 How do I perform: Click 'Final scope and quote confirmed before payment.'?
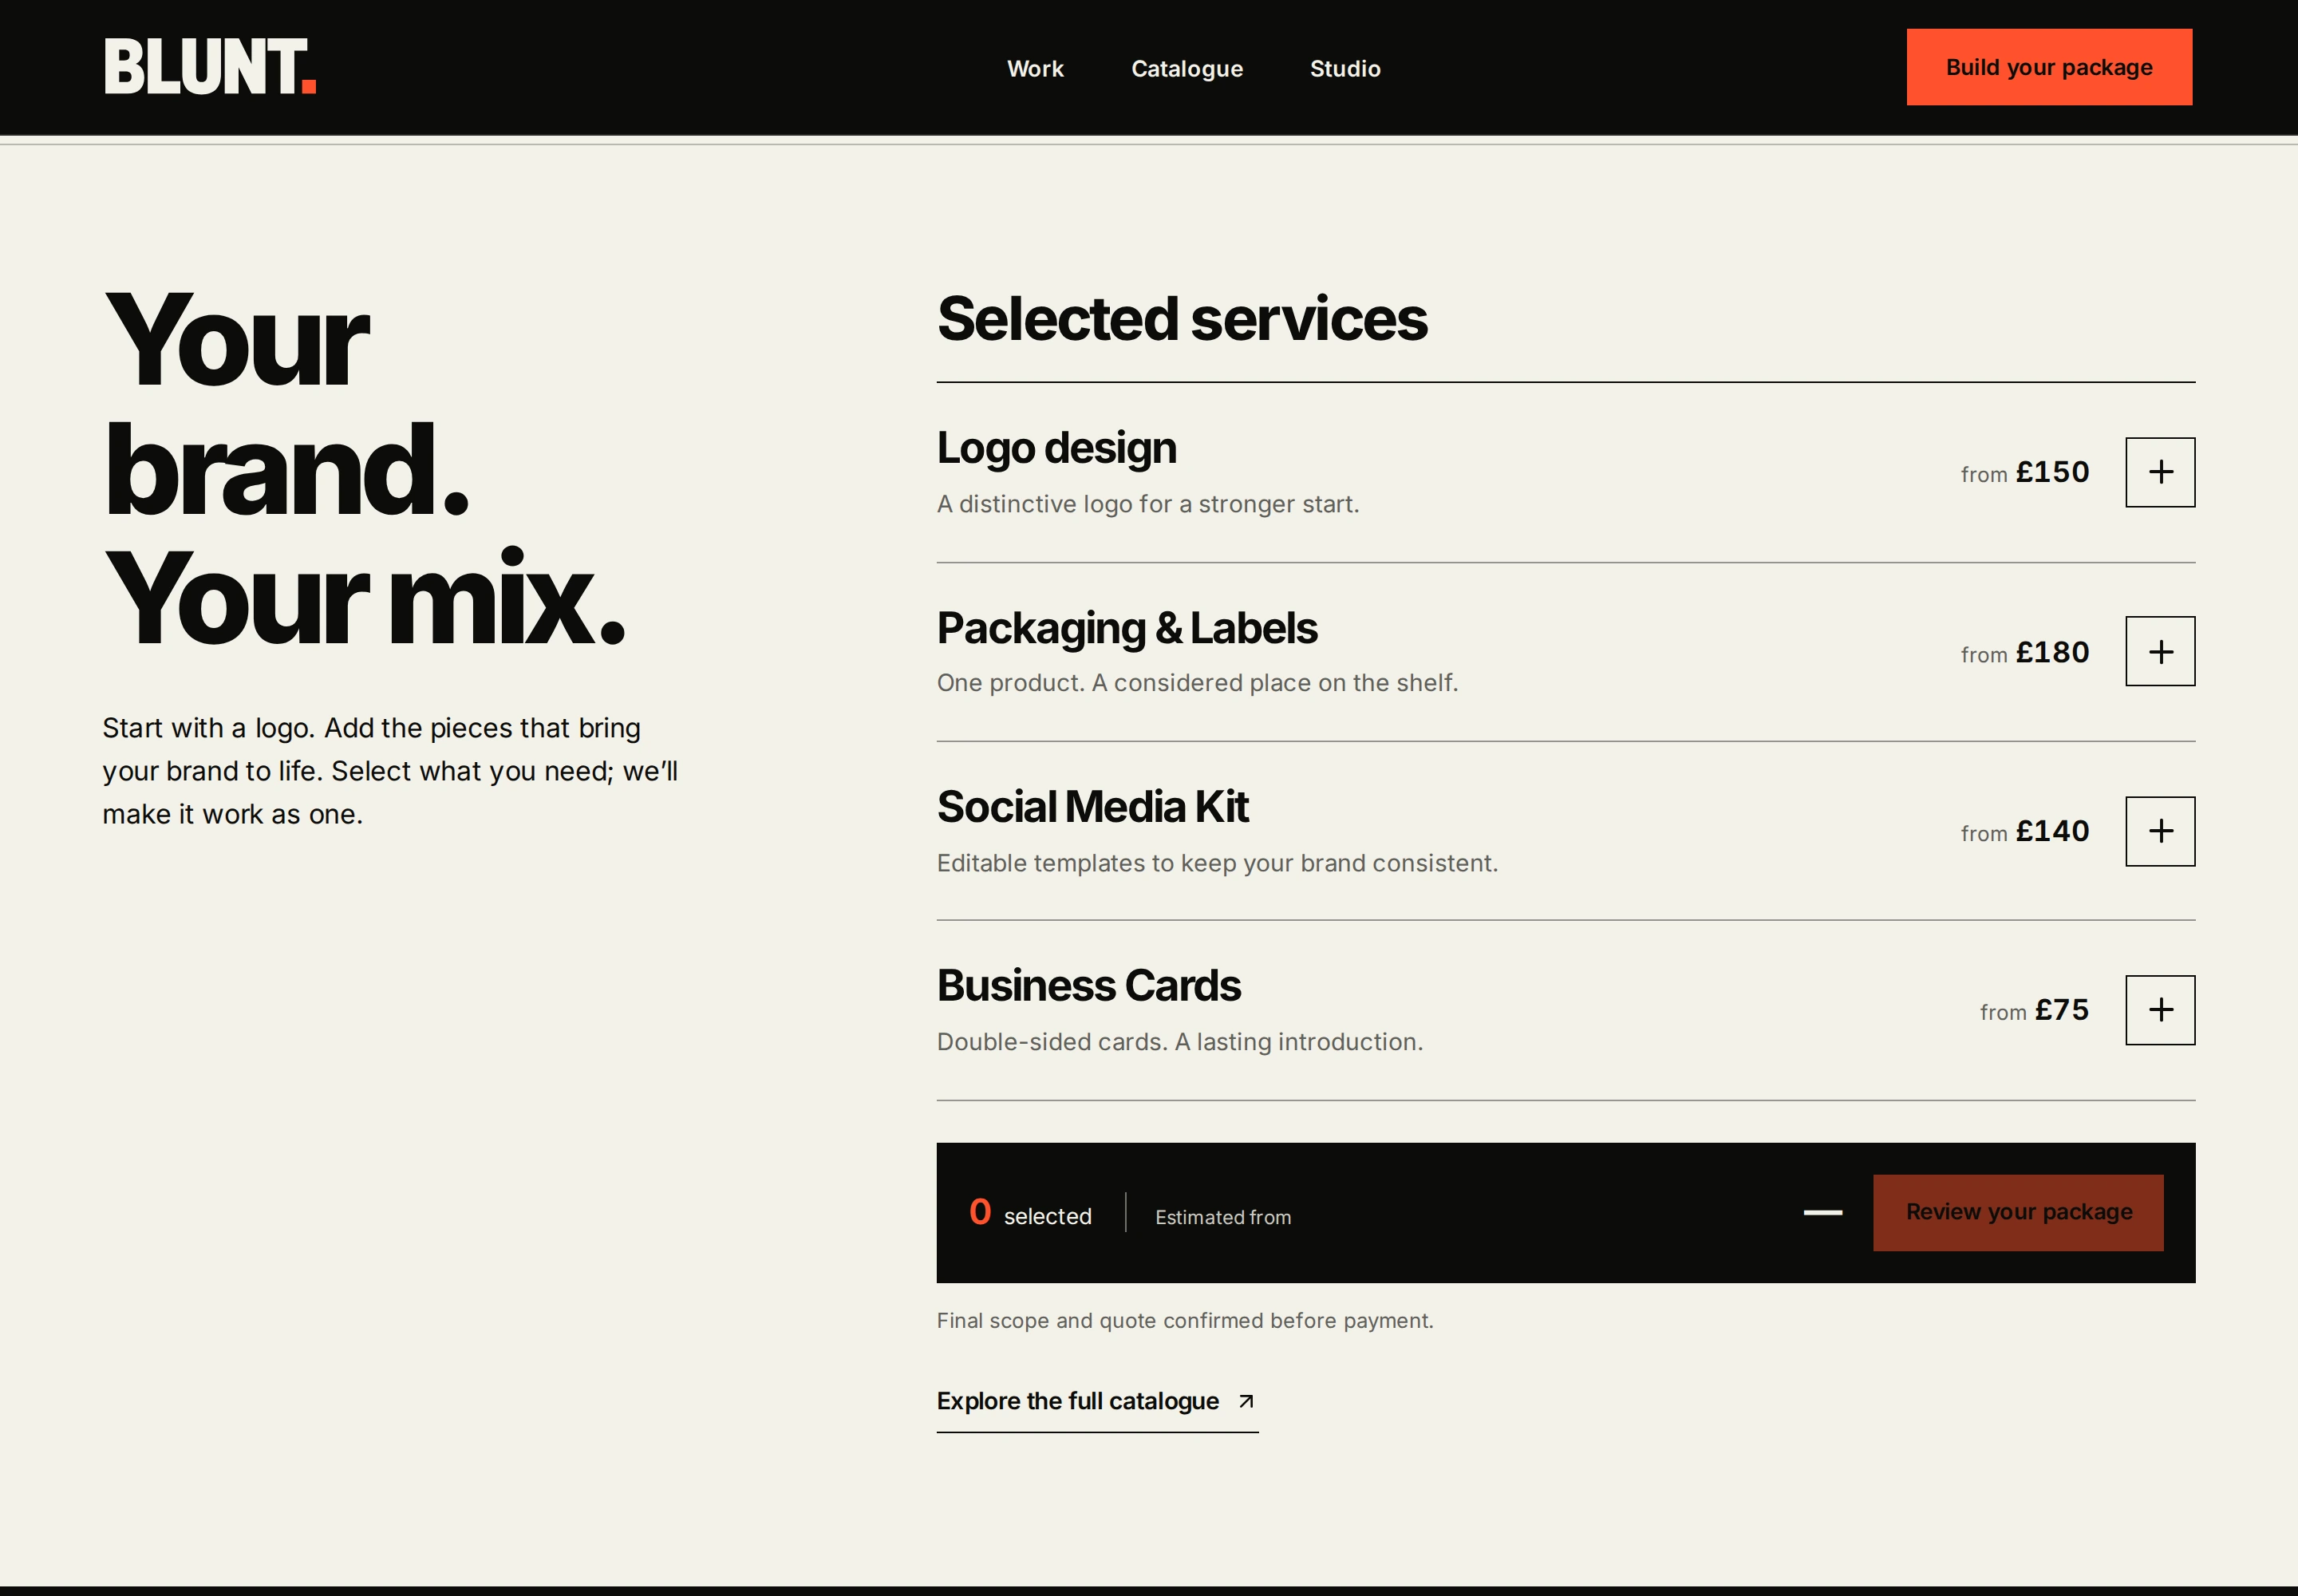[x=1185, y=1321]
